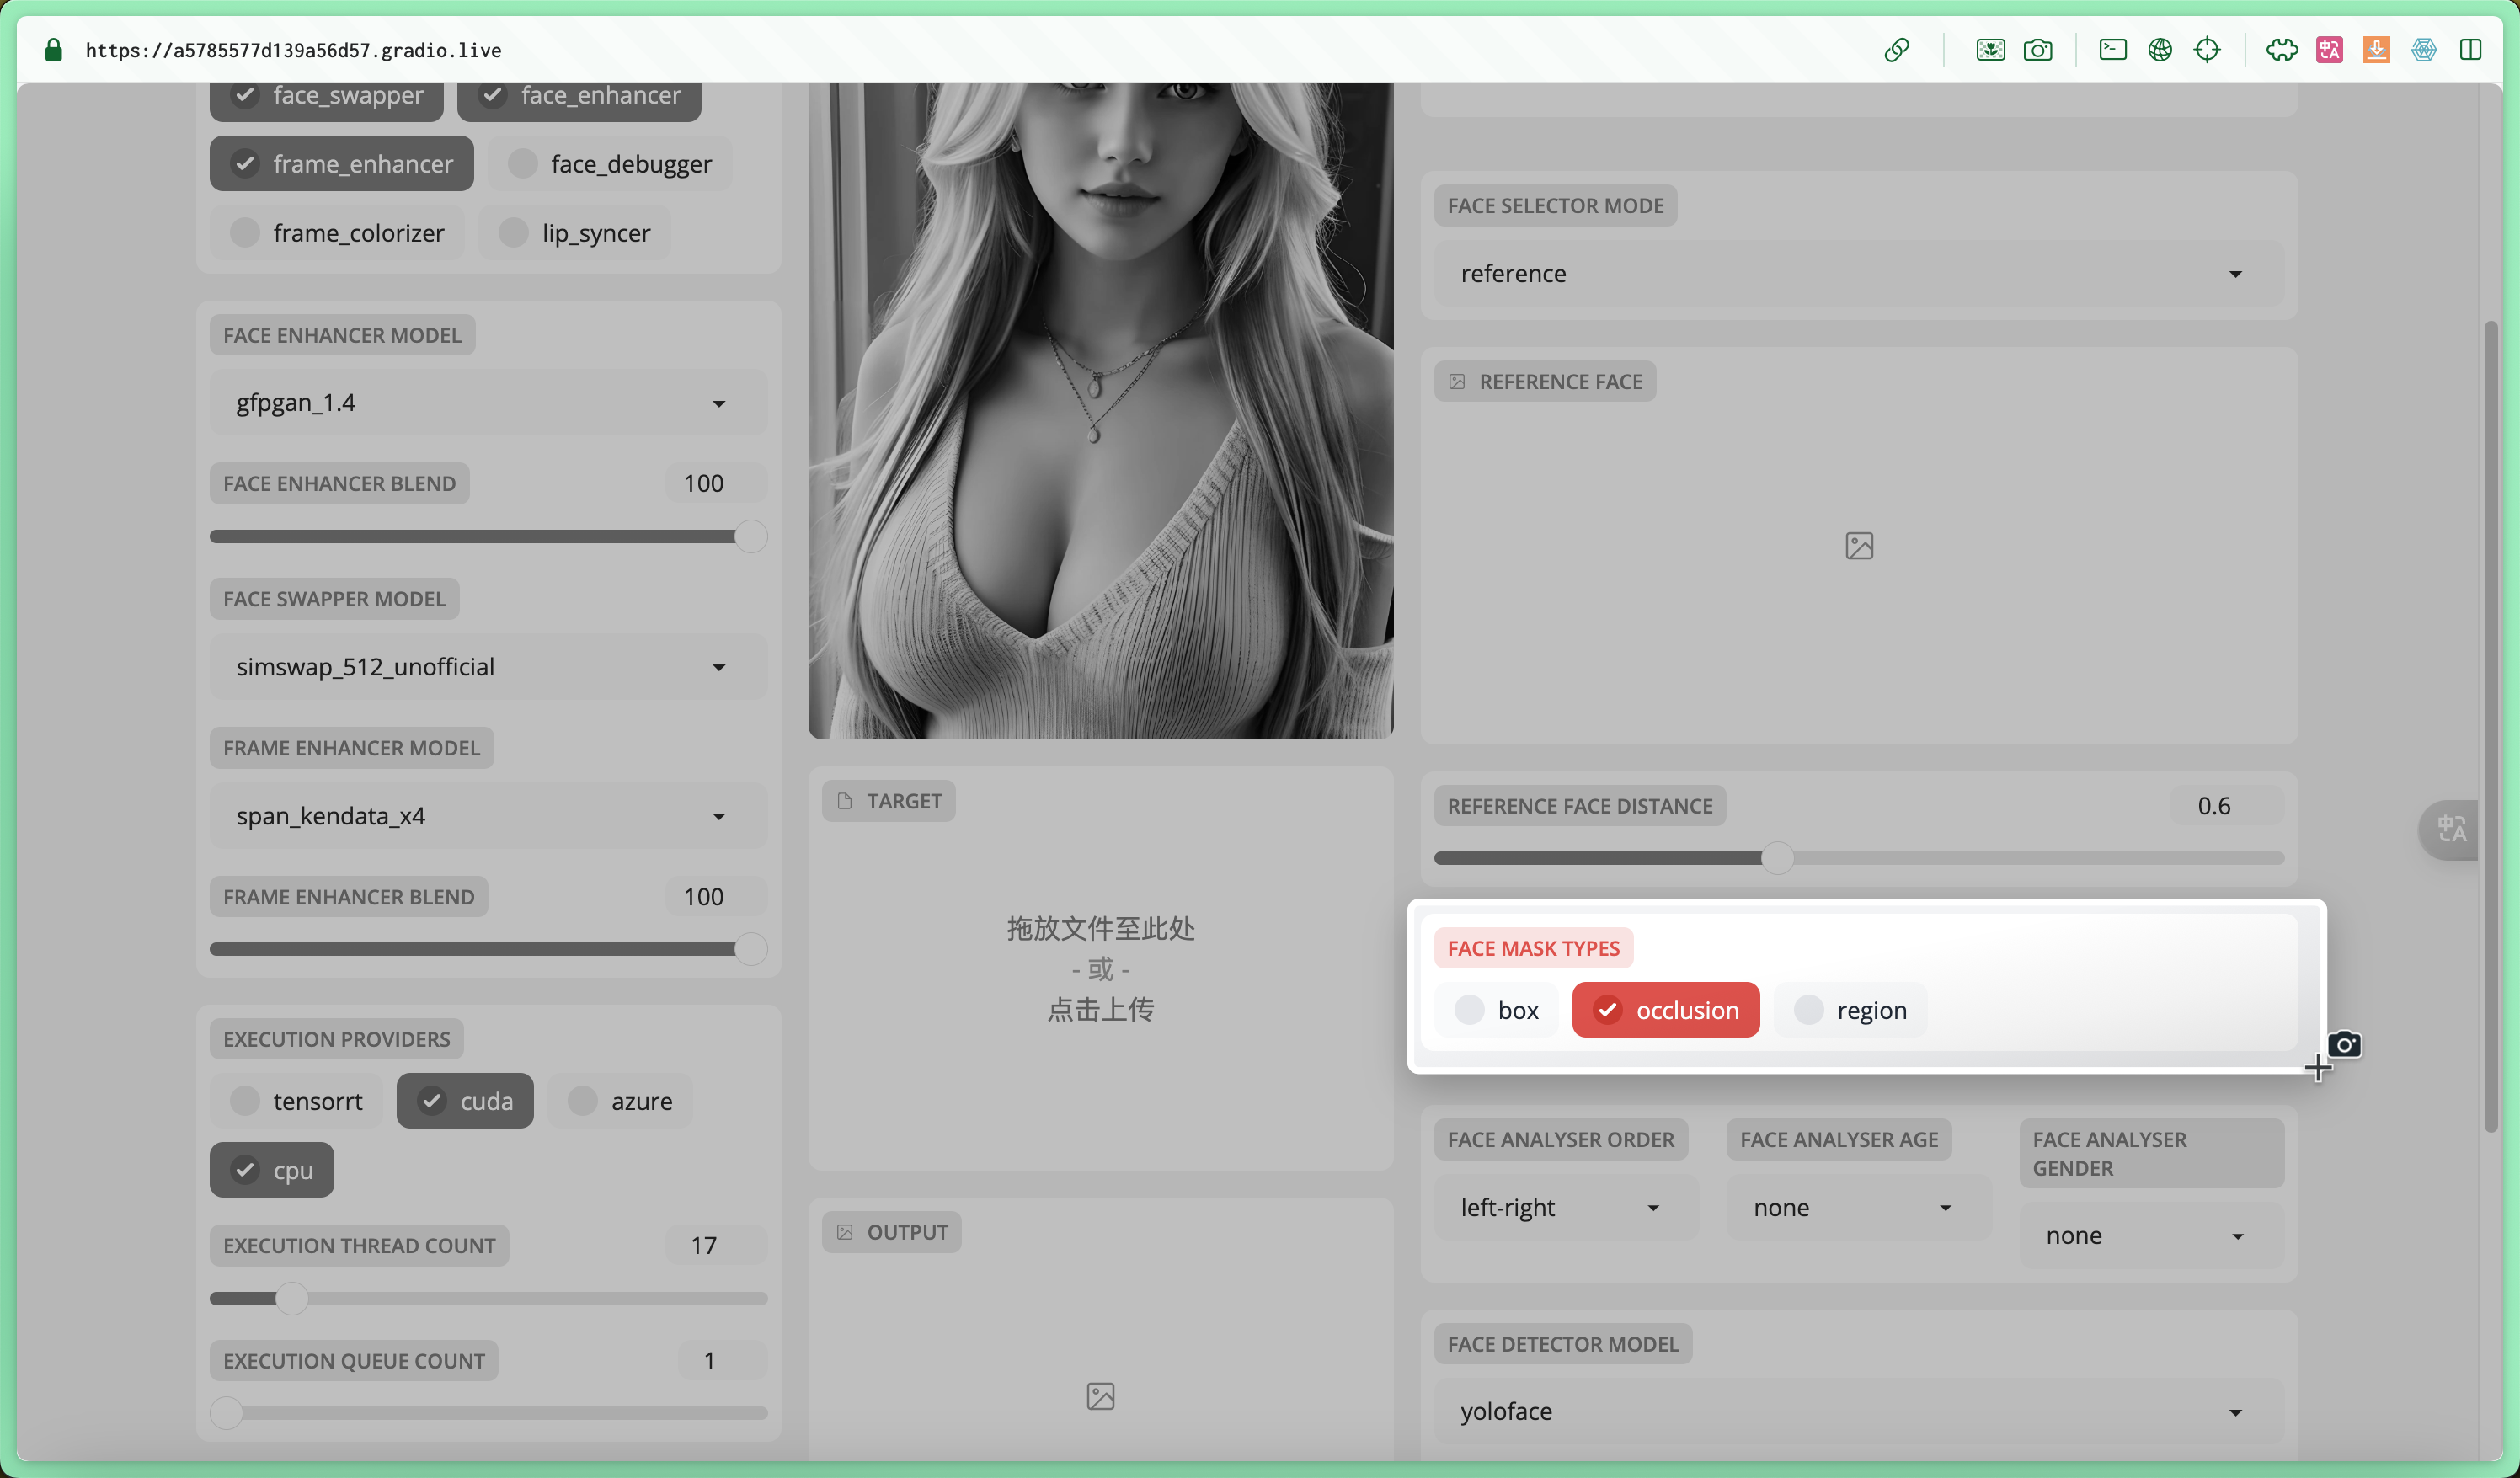The image size is (2520, 1478).
Task: Click the page vertical scrollbar
Action: [2490, 727]
